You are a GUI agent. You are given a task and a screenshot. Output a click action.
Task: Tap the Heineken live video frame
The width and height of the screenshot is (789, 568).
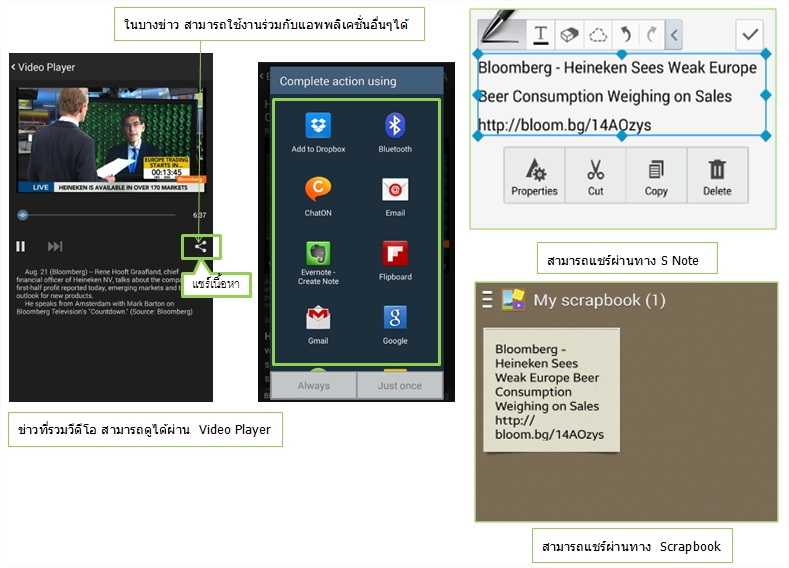111,140
